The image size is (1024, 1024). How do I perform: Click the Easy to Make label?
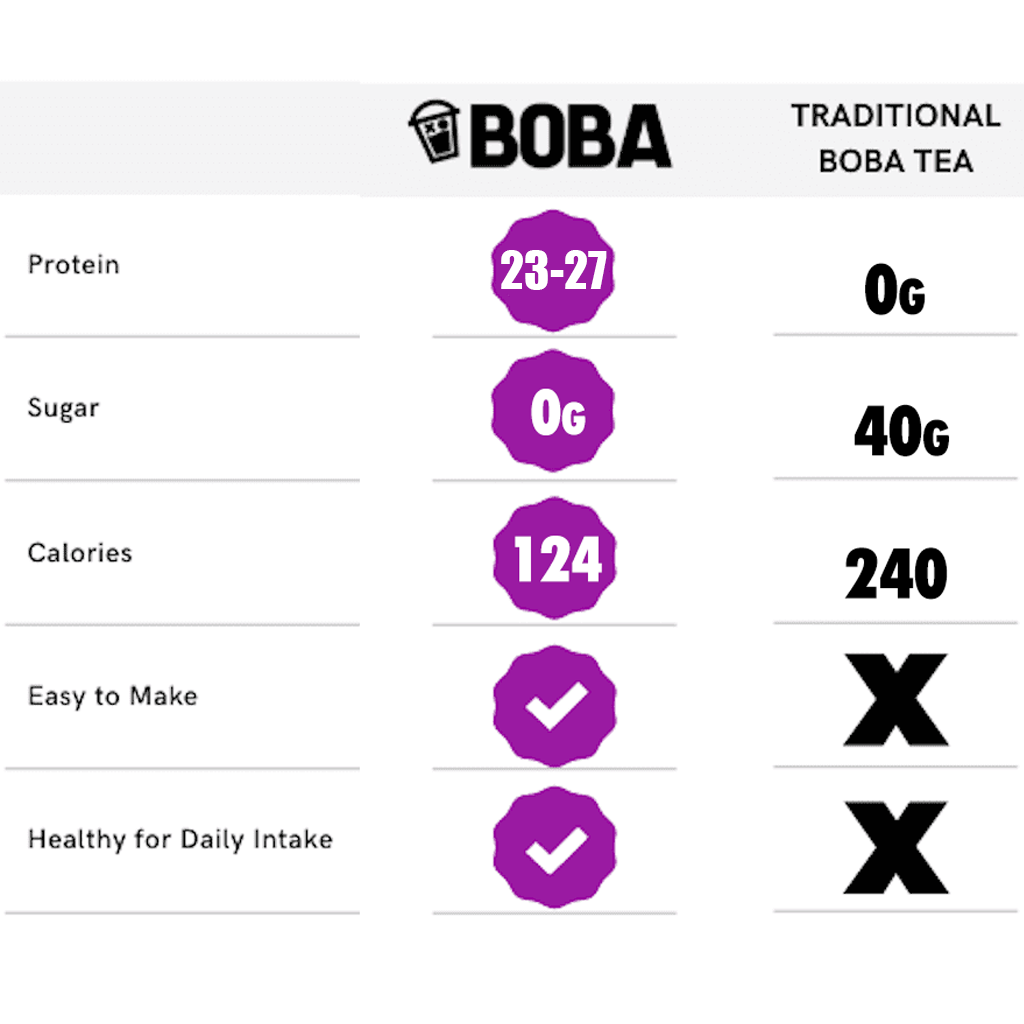pyautogui.click(x=112, y=696)
